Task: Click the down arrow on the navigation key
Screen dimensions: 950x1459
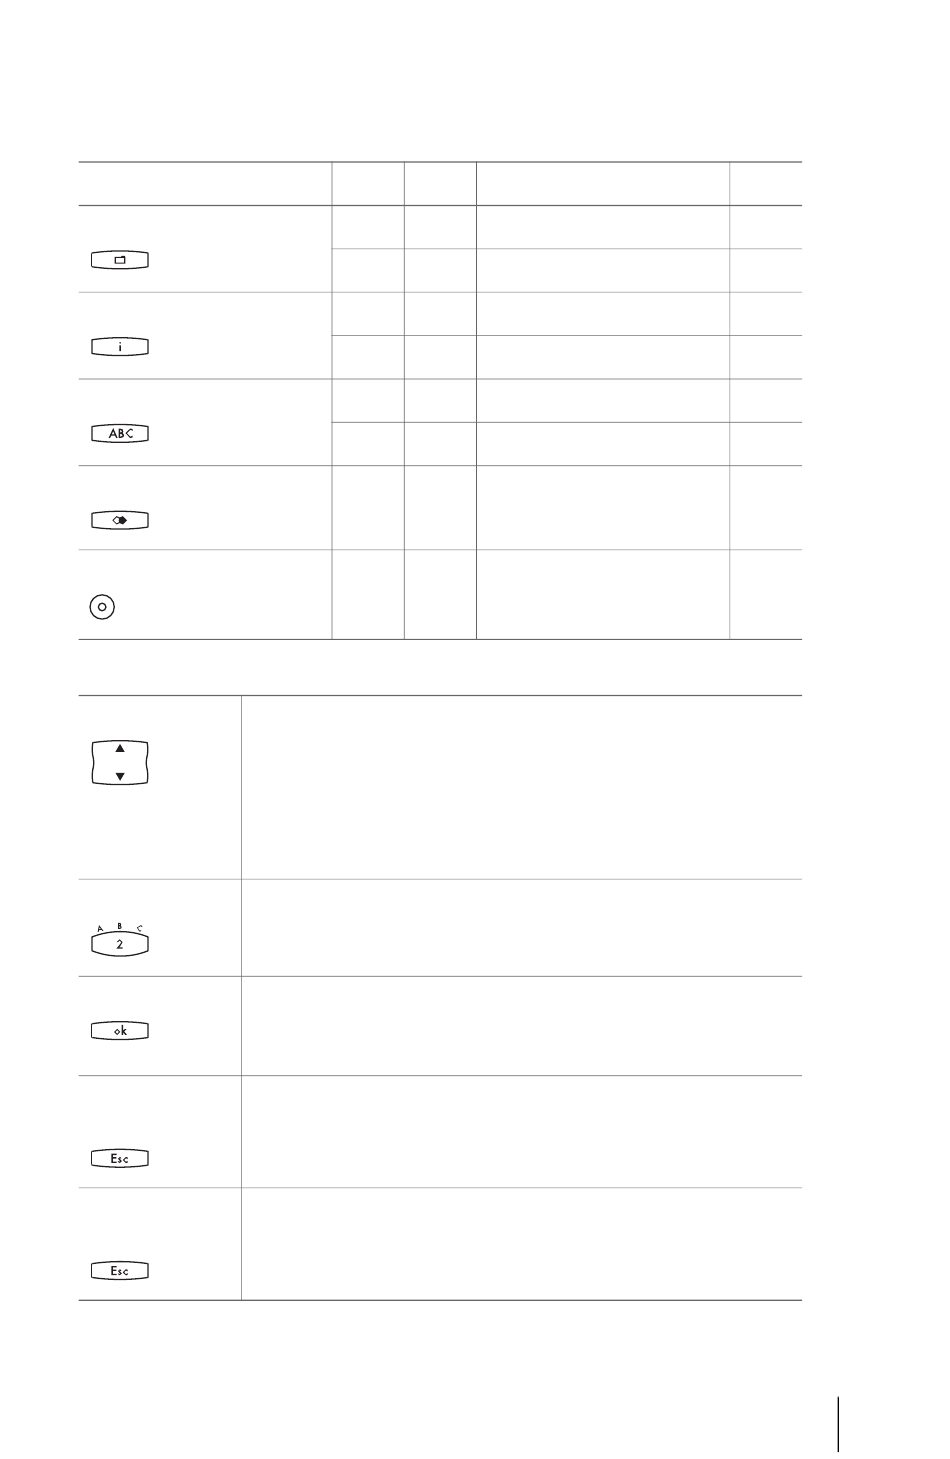Action: pos(120,776)
